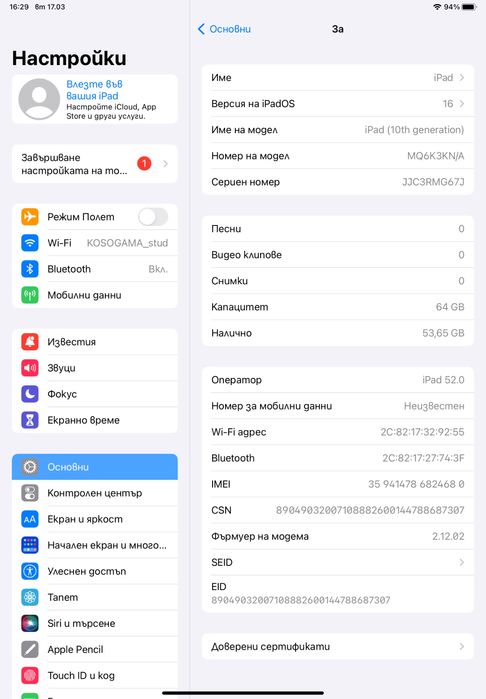
Task: Open Завършване настройката notification row
Action: click(x=95, y=164)
